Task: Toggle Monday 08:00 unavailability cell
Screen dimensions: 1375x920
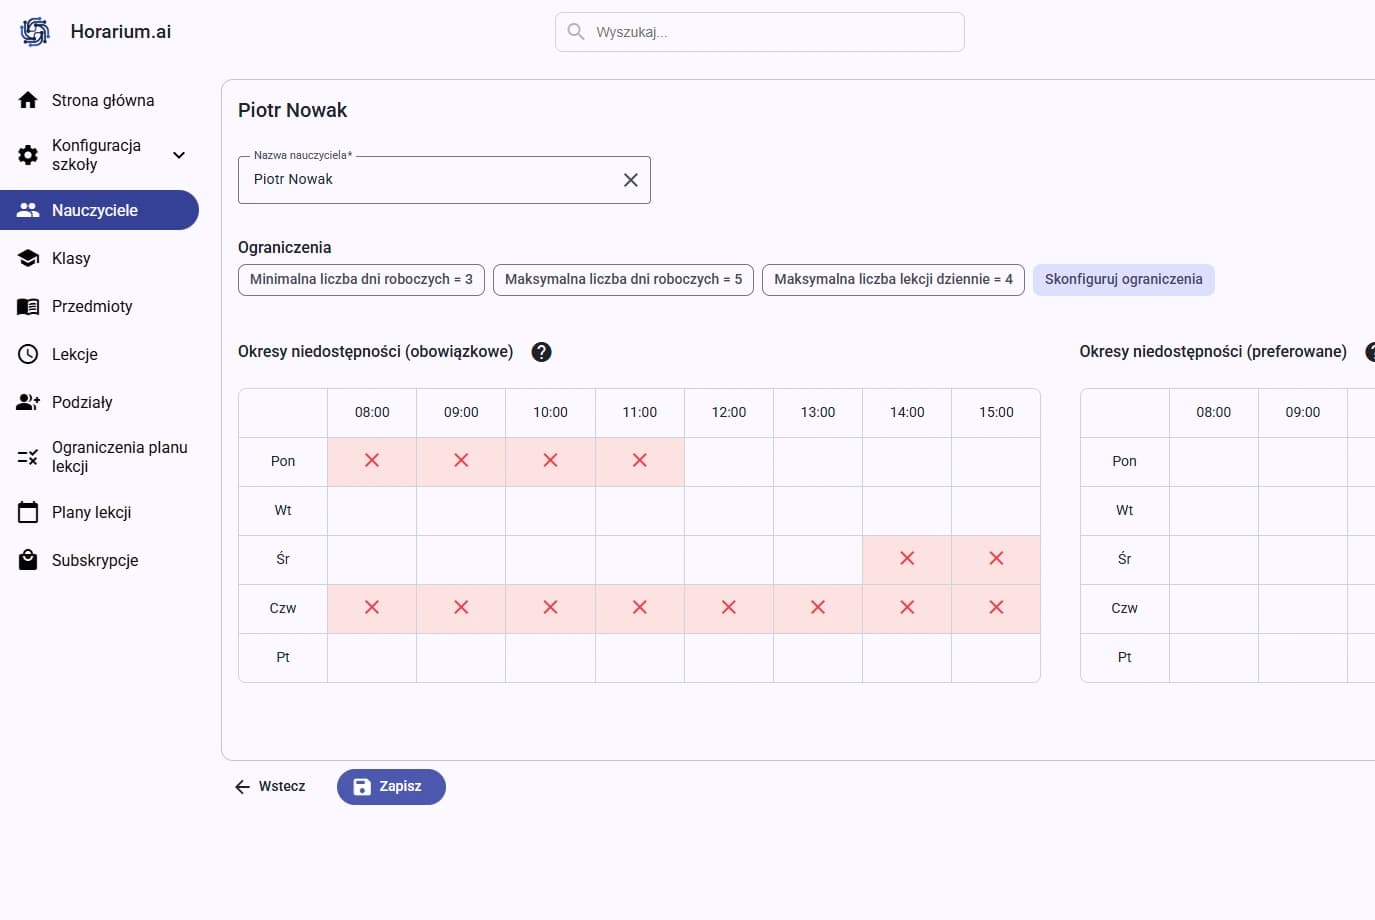Action: point(372,461)
